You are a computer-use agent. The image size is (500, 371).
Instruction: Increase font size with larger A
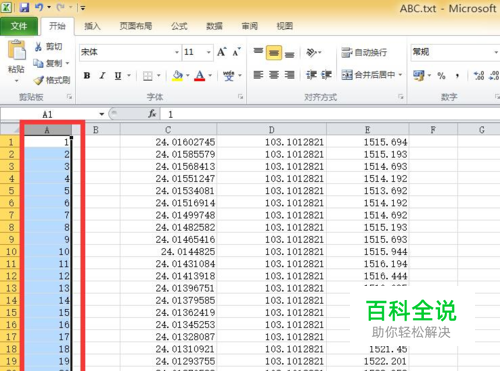(221, 52)
